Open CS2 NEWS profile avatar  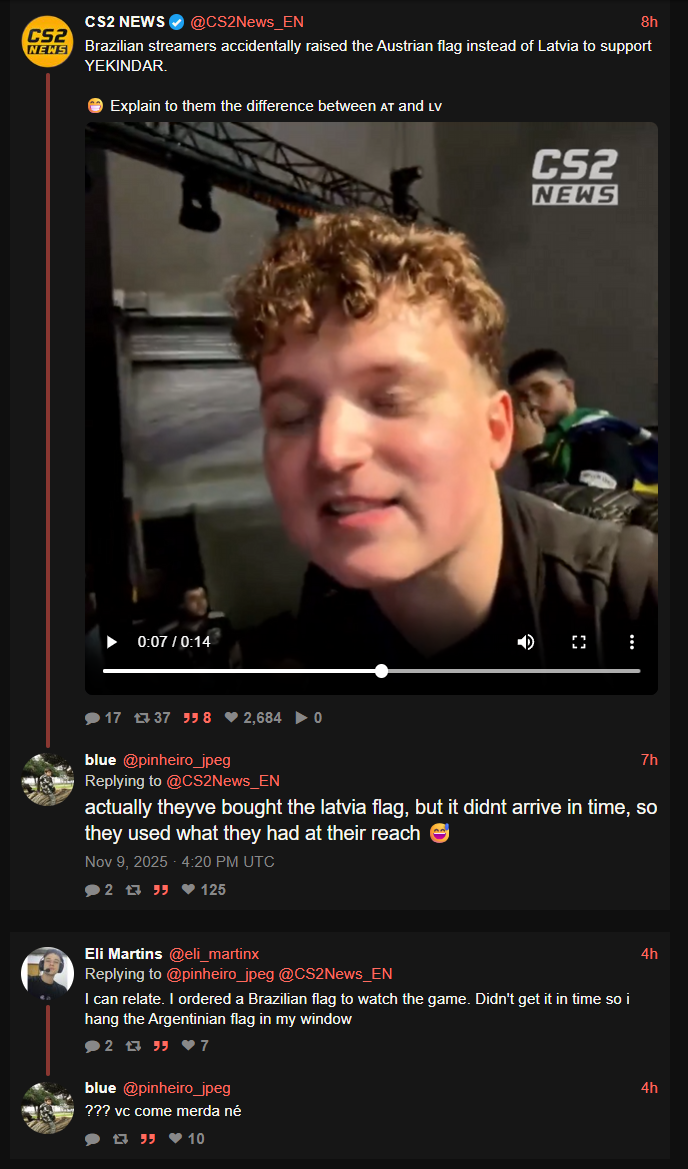tap(47, 41)
